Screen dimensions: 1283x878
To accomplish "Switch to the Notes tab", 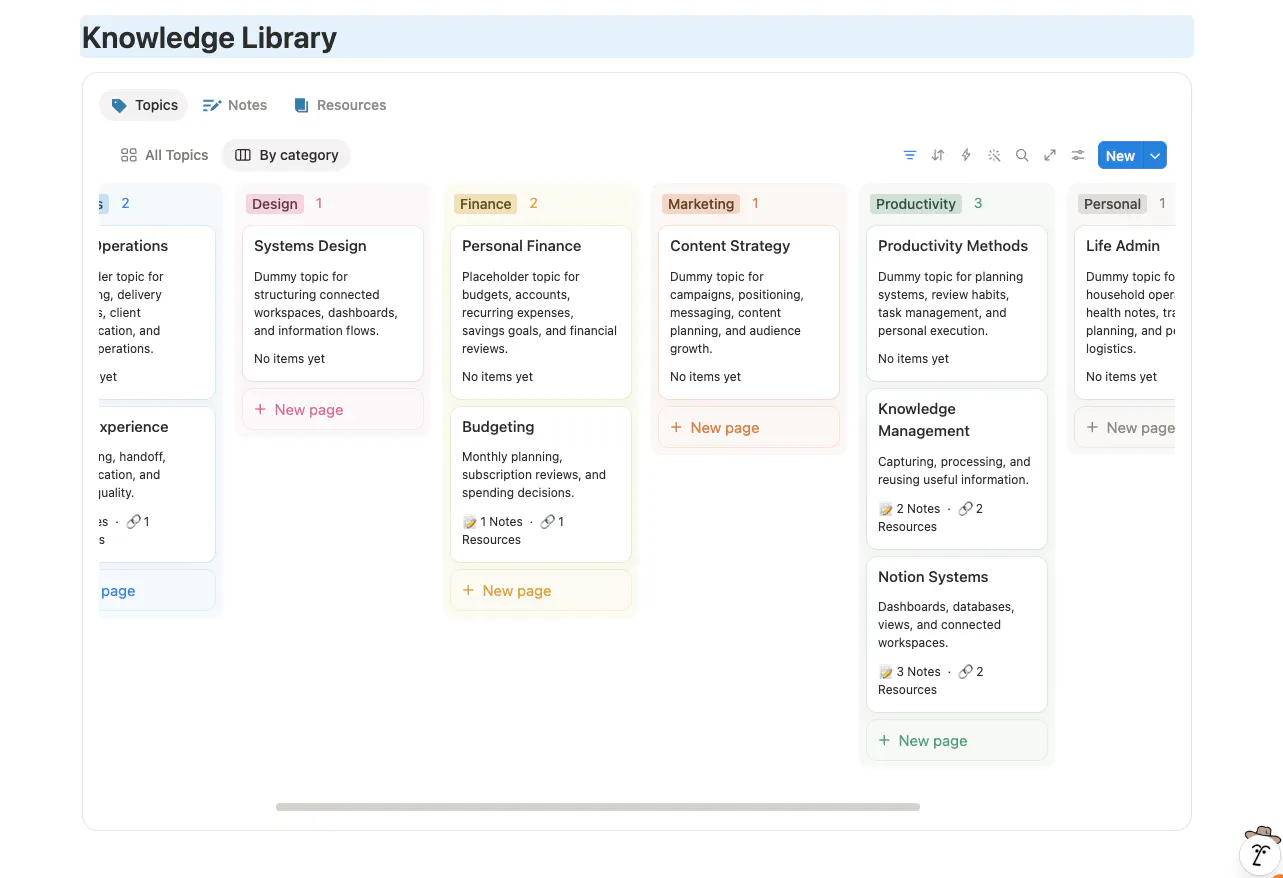I will pos(235,105).
